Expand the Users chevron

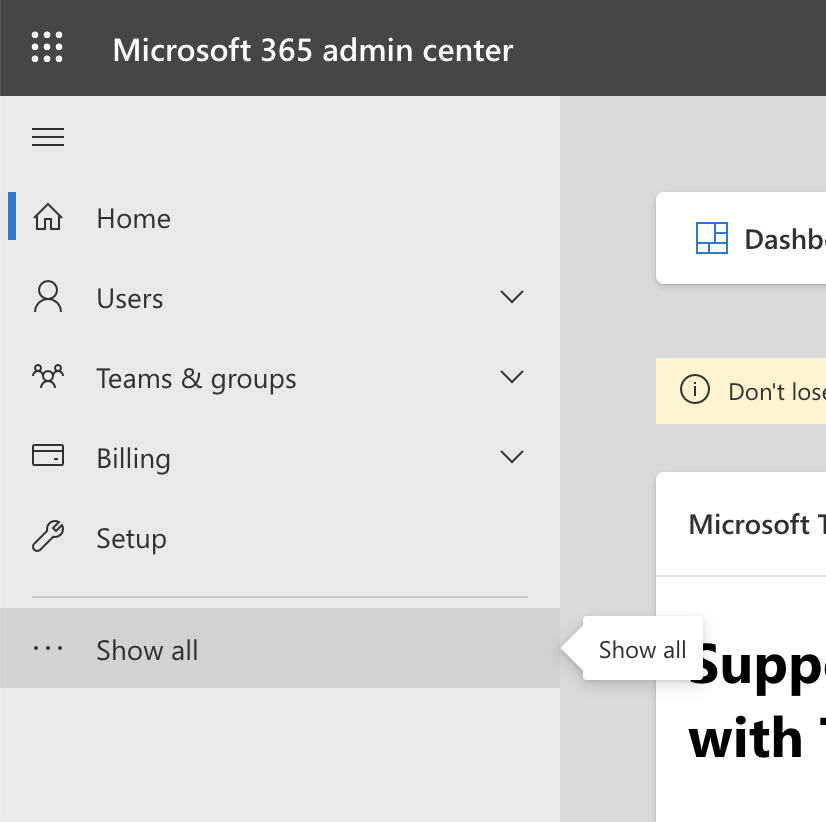coord(512,297)
